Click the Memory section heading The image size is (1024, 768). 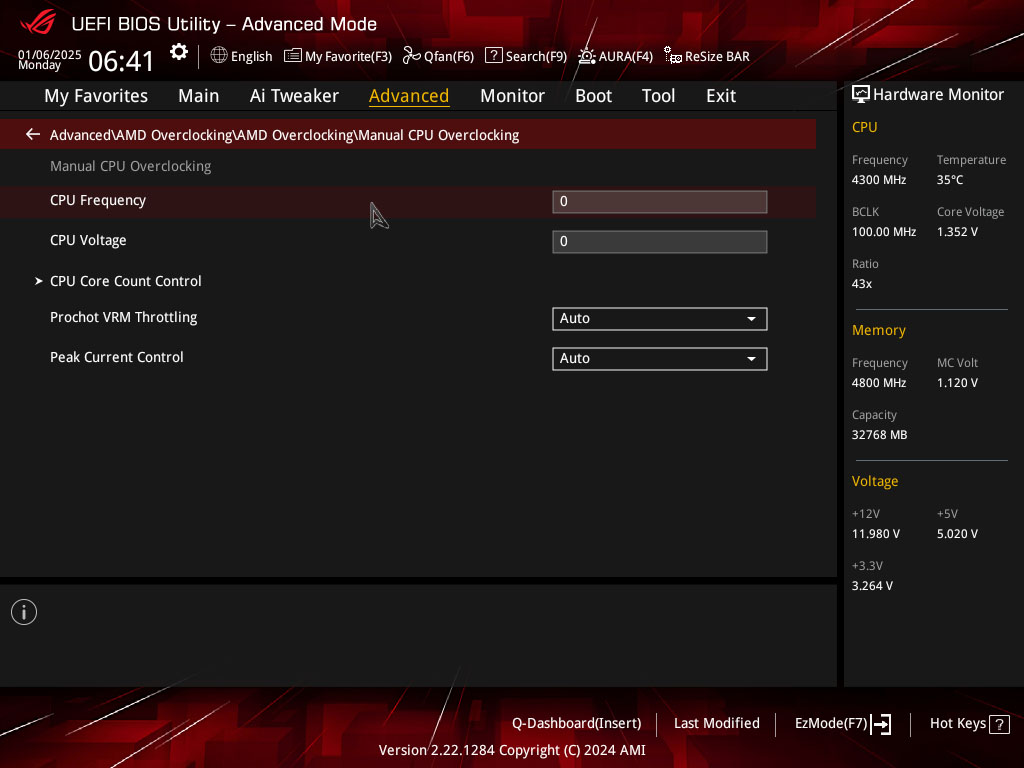click(x=879, y=330)
